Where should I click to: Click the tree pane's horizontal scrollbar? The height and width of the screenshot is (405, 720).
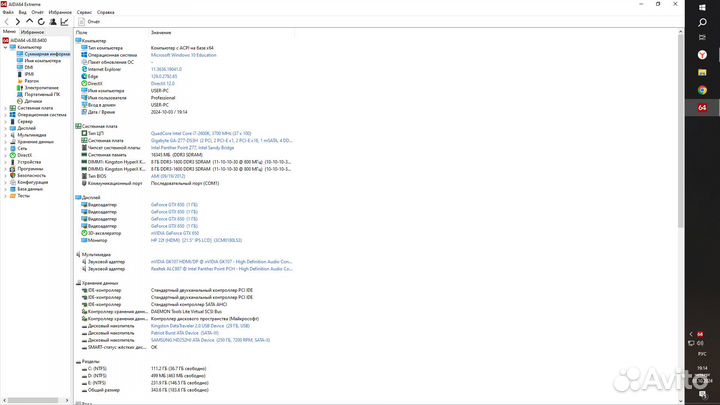coord(35,400)
